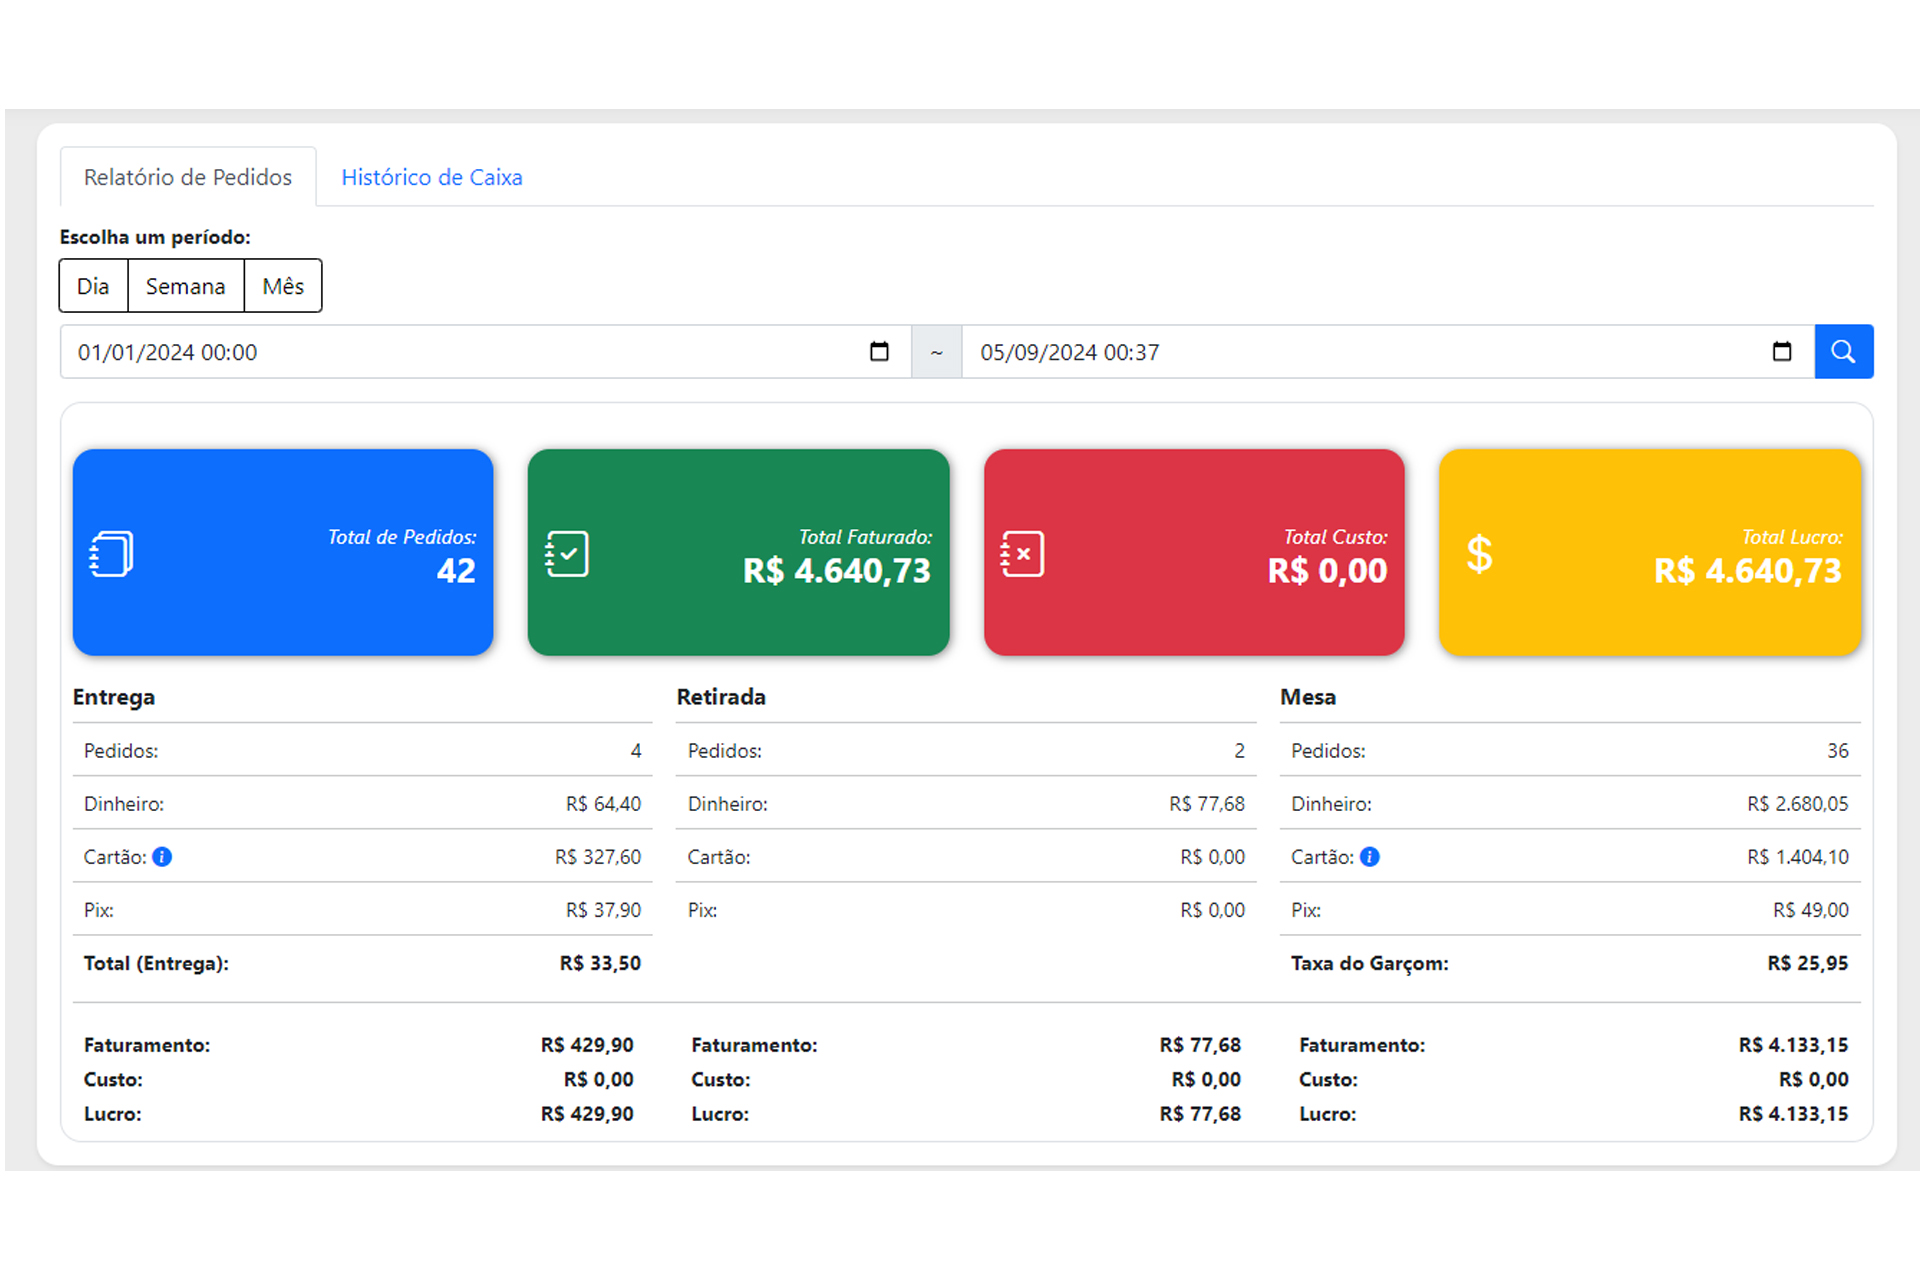Select the Dia period option
1920x1280 pixels.
pyautogui.click(x=93, y=286)
